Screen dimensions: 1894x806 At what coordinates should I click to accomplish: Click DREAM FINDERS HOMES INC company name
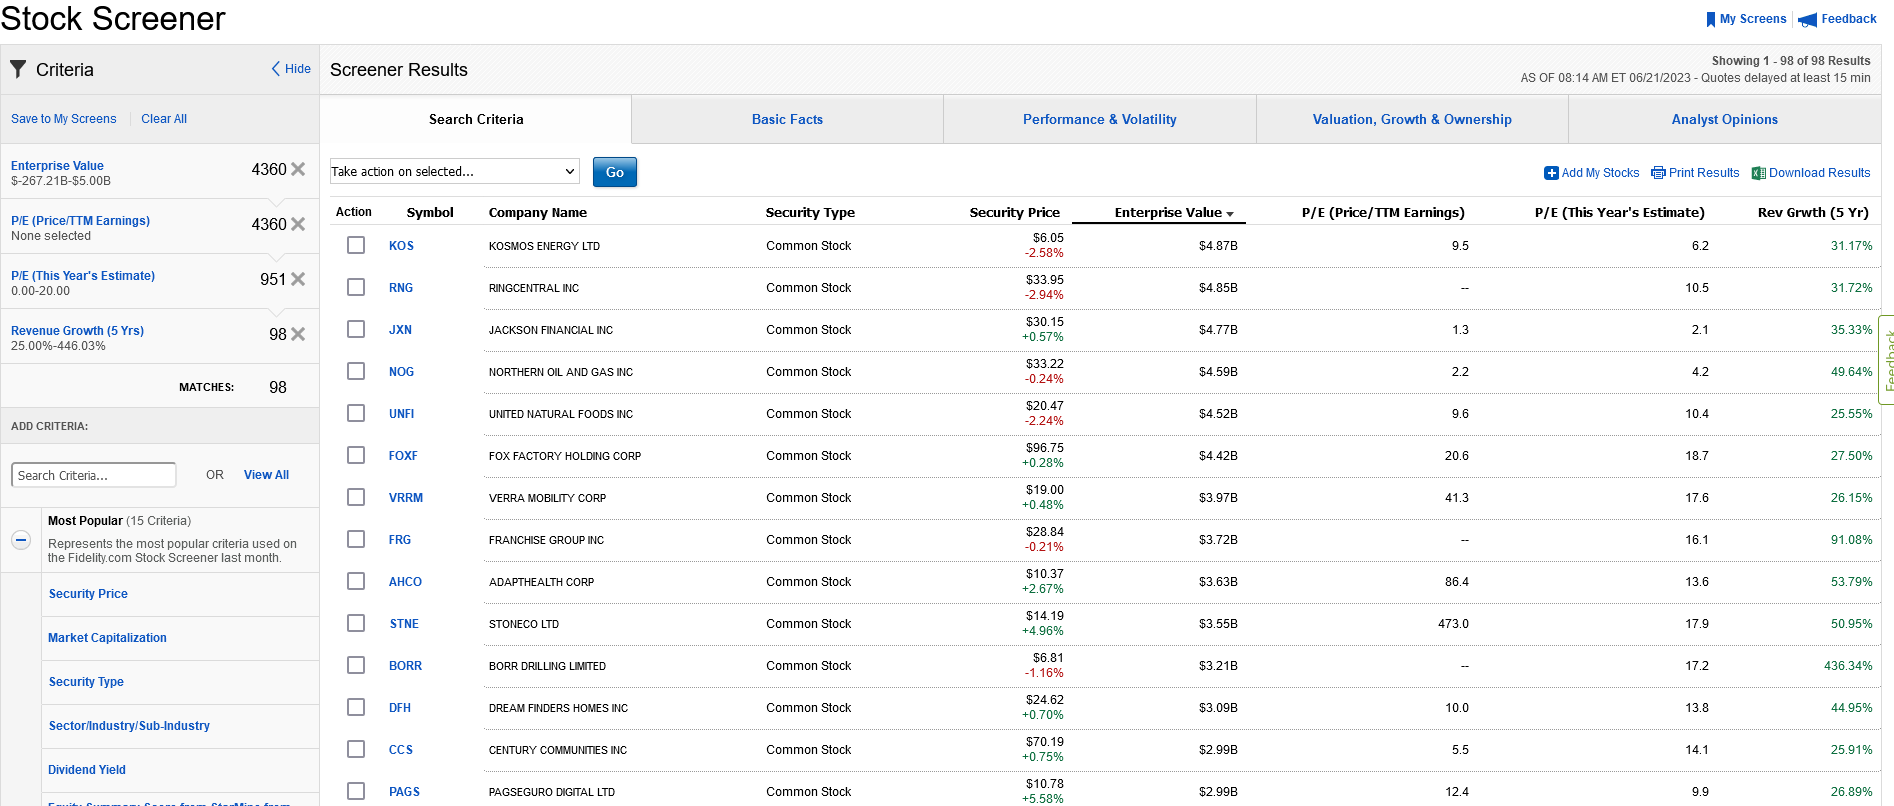point(558,708)
